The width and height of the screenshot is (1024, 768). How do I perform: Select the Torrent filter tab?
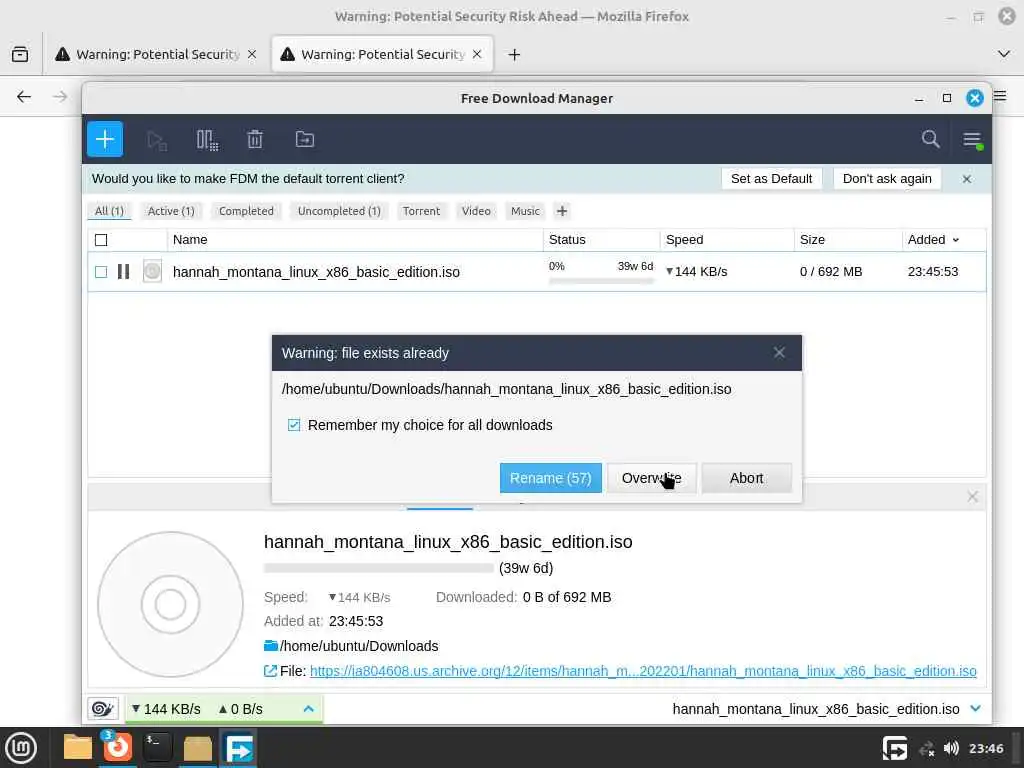click(421, 211)
